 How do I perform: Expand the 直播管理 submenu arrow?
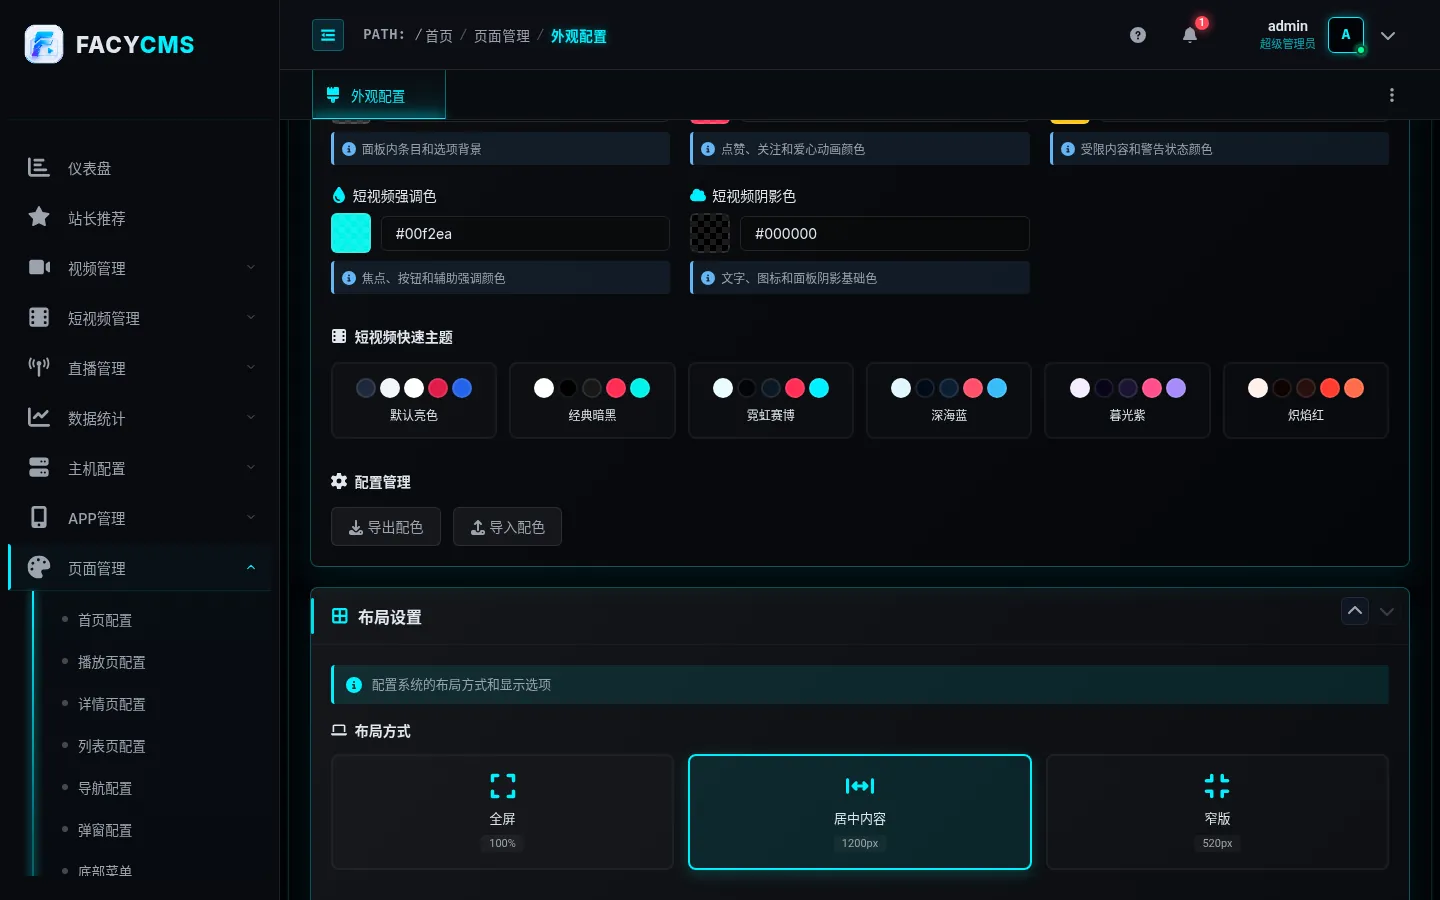251,367
